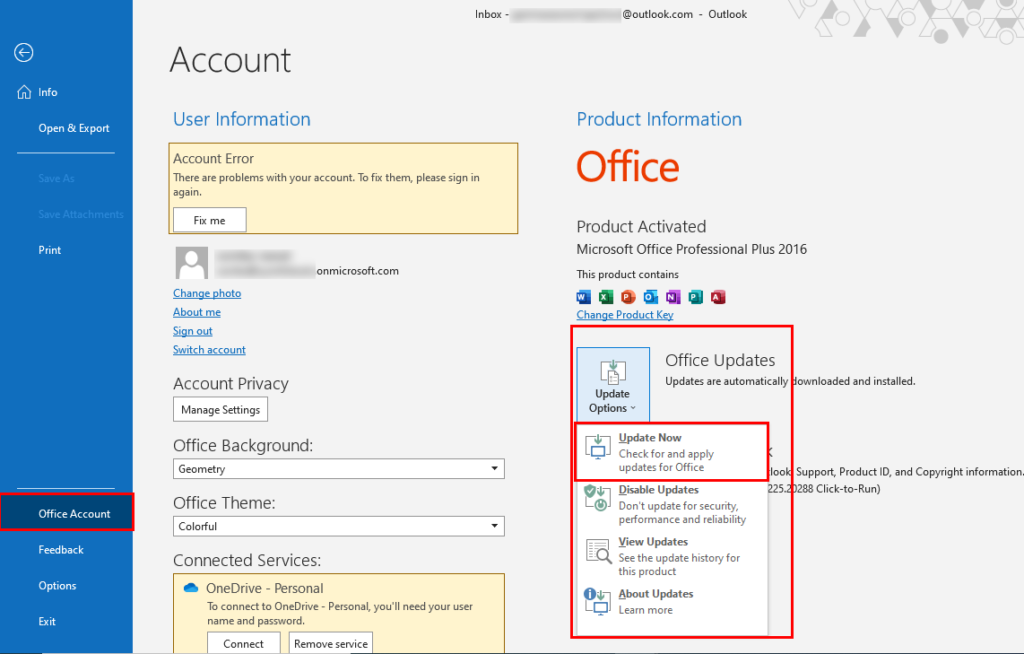Click the Disable Updates shield icon

coord(598,498)
